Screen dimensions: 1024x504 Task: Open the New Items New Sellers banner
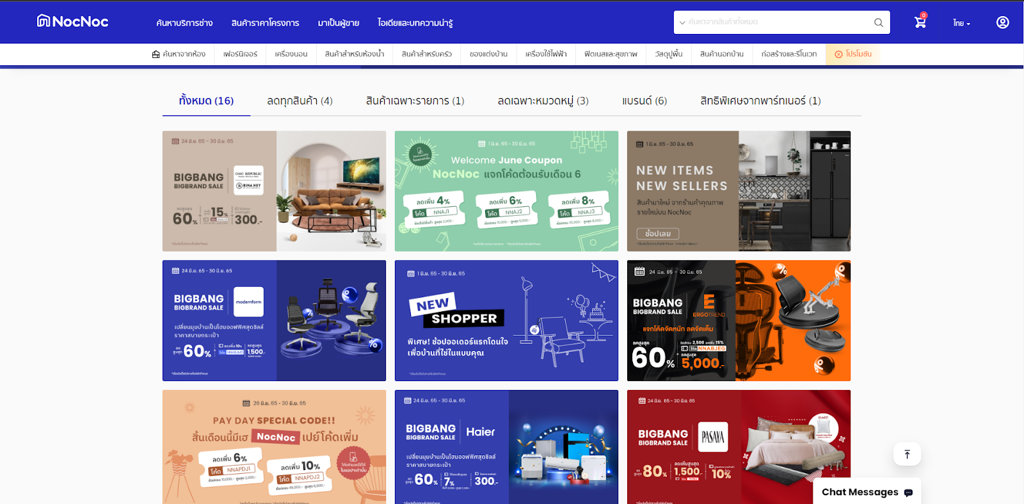click(739, 191)
